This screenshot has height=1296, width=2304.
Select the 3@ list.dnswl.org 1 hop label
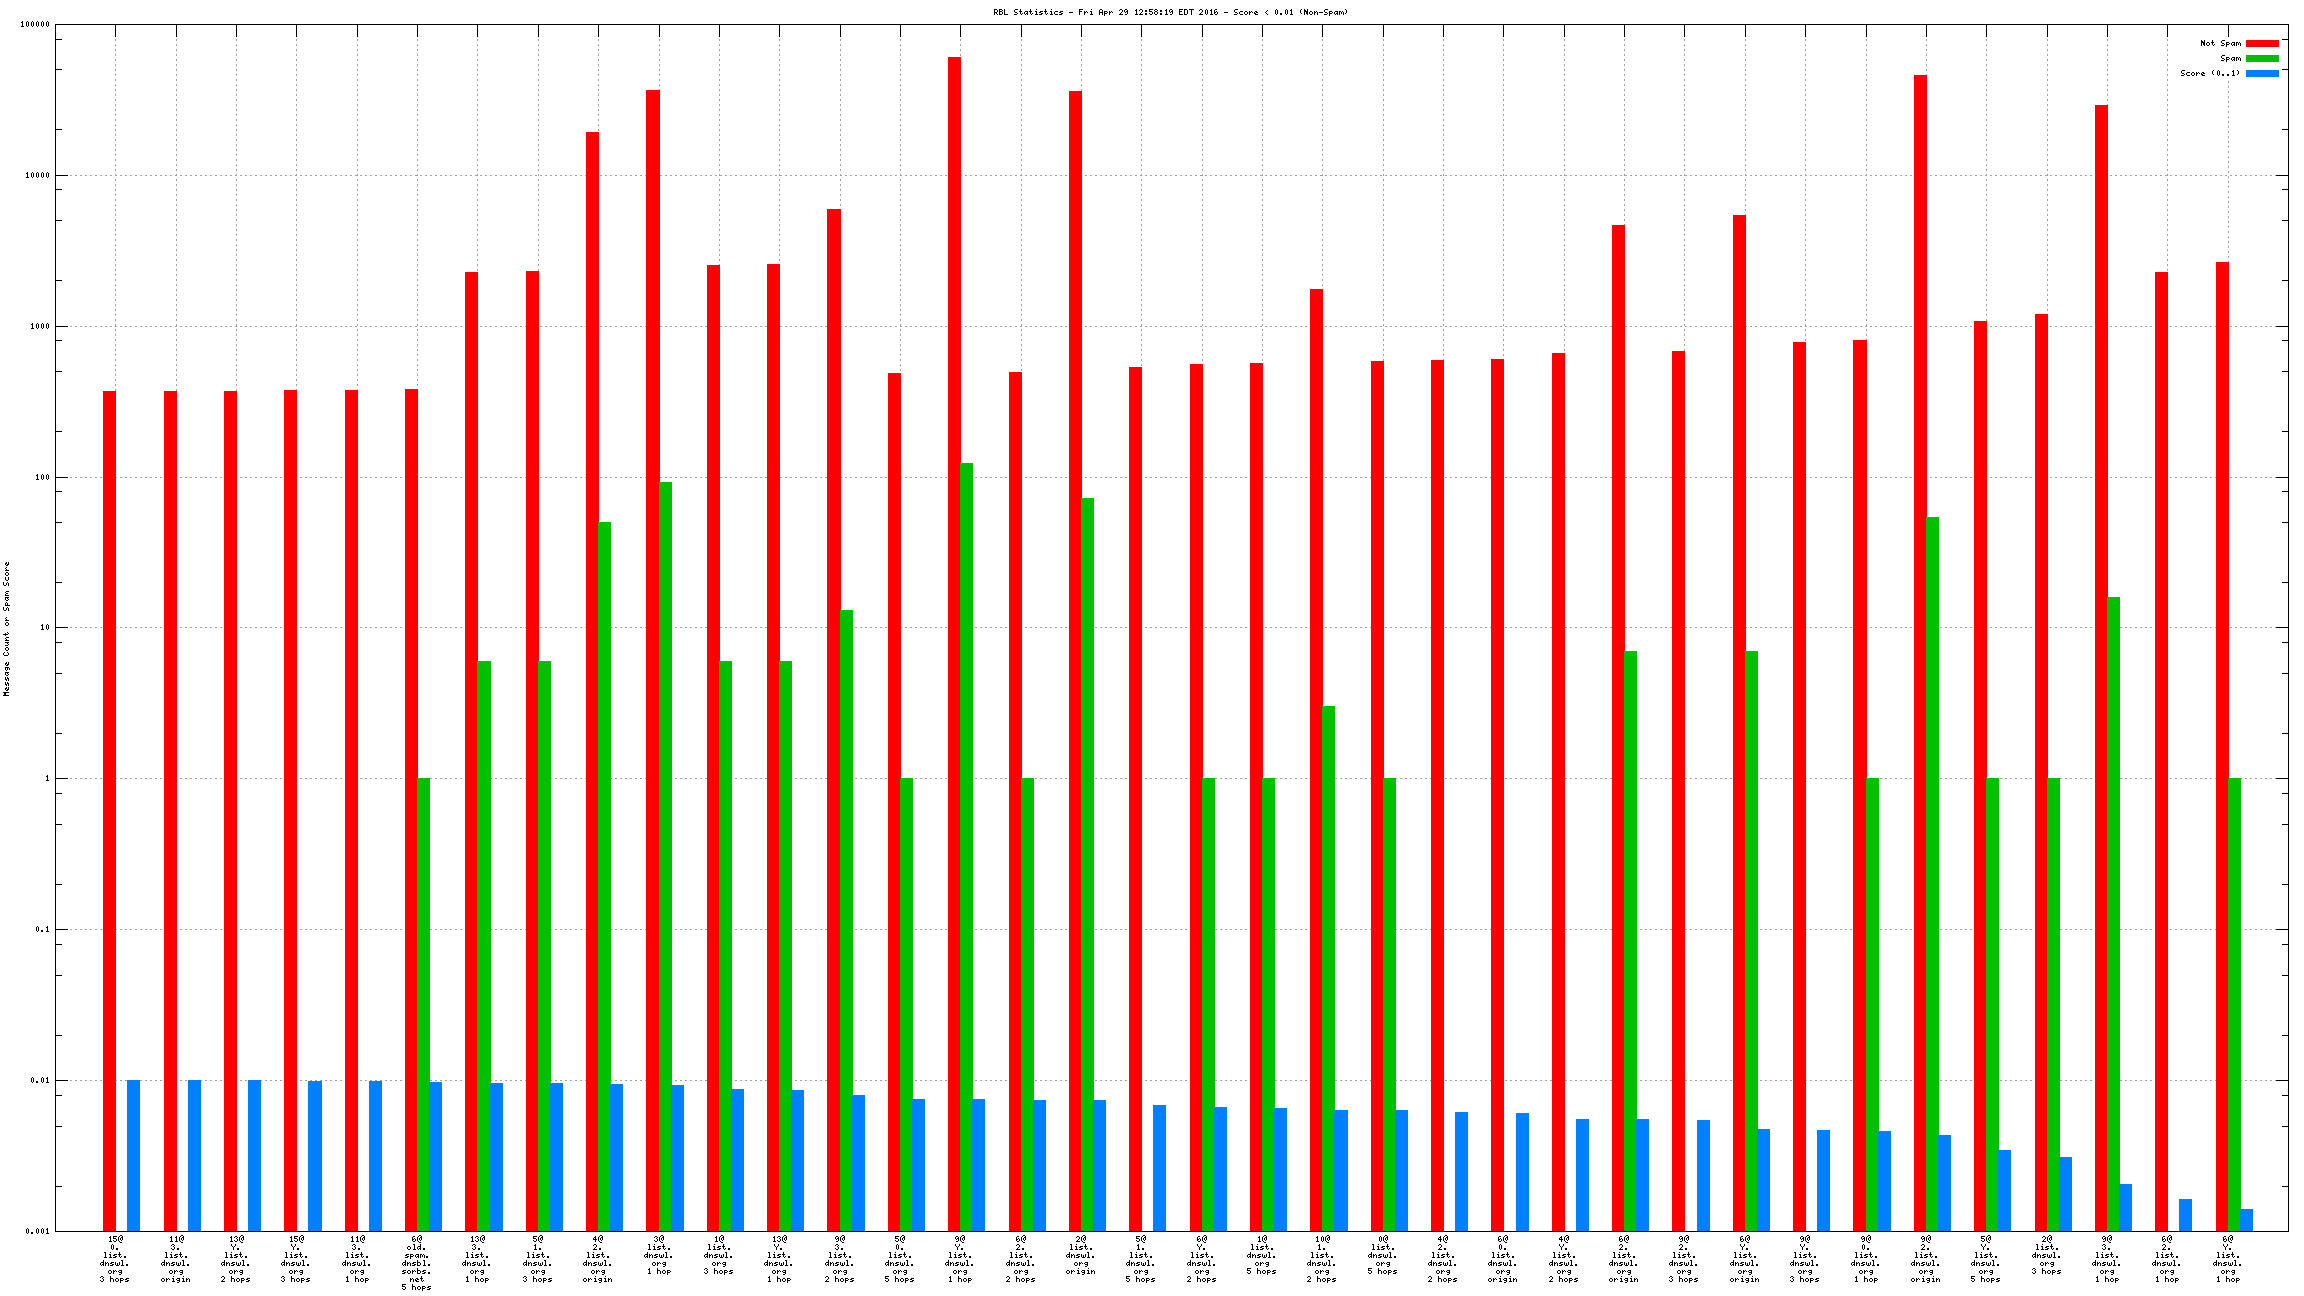click(658, 1255)
